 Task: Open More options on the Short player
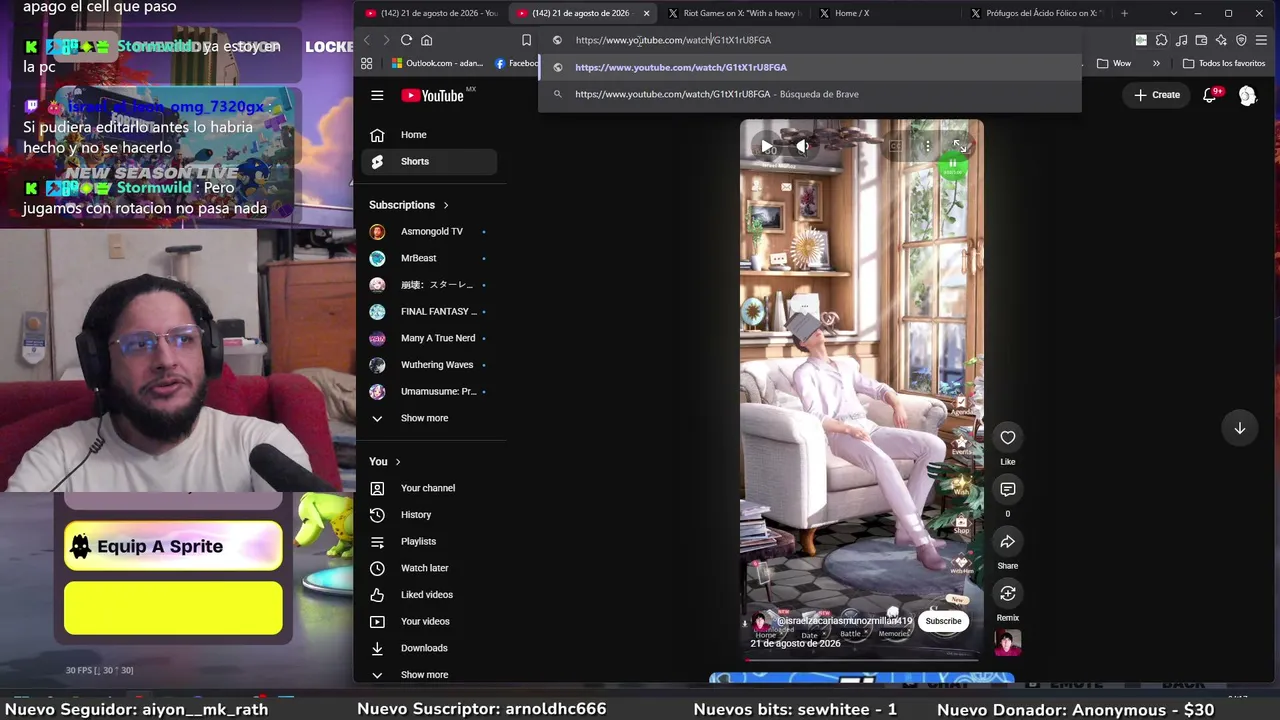point(927,146)
